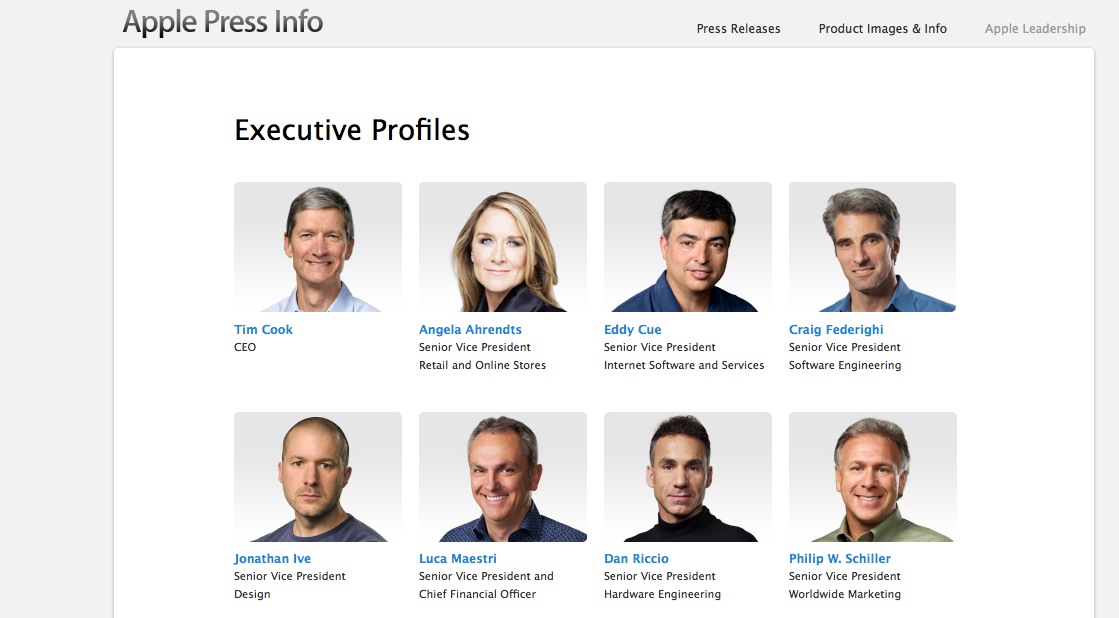Click the 'Executive Profiles' heading
This screenshot has height=618, width=1119.
[352, 131]
